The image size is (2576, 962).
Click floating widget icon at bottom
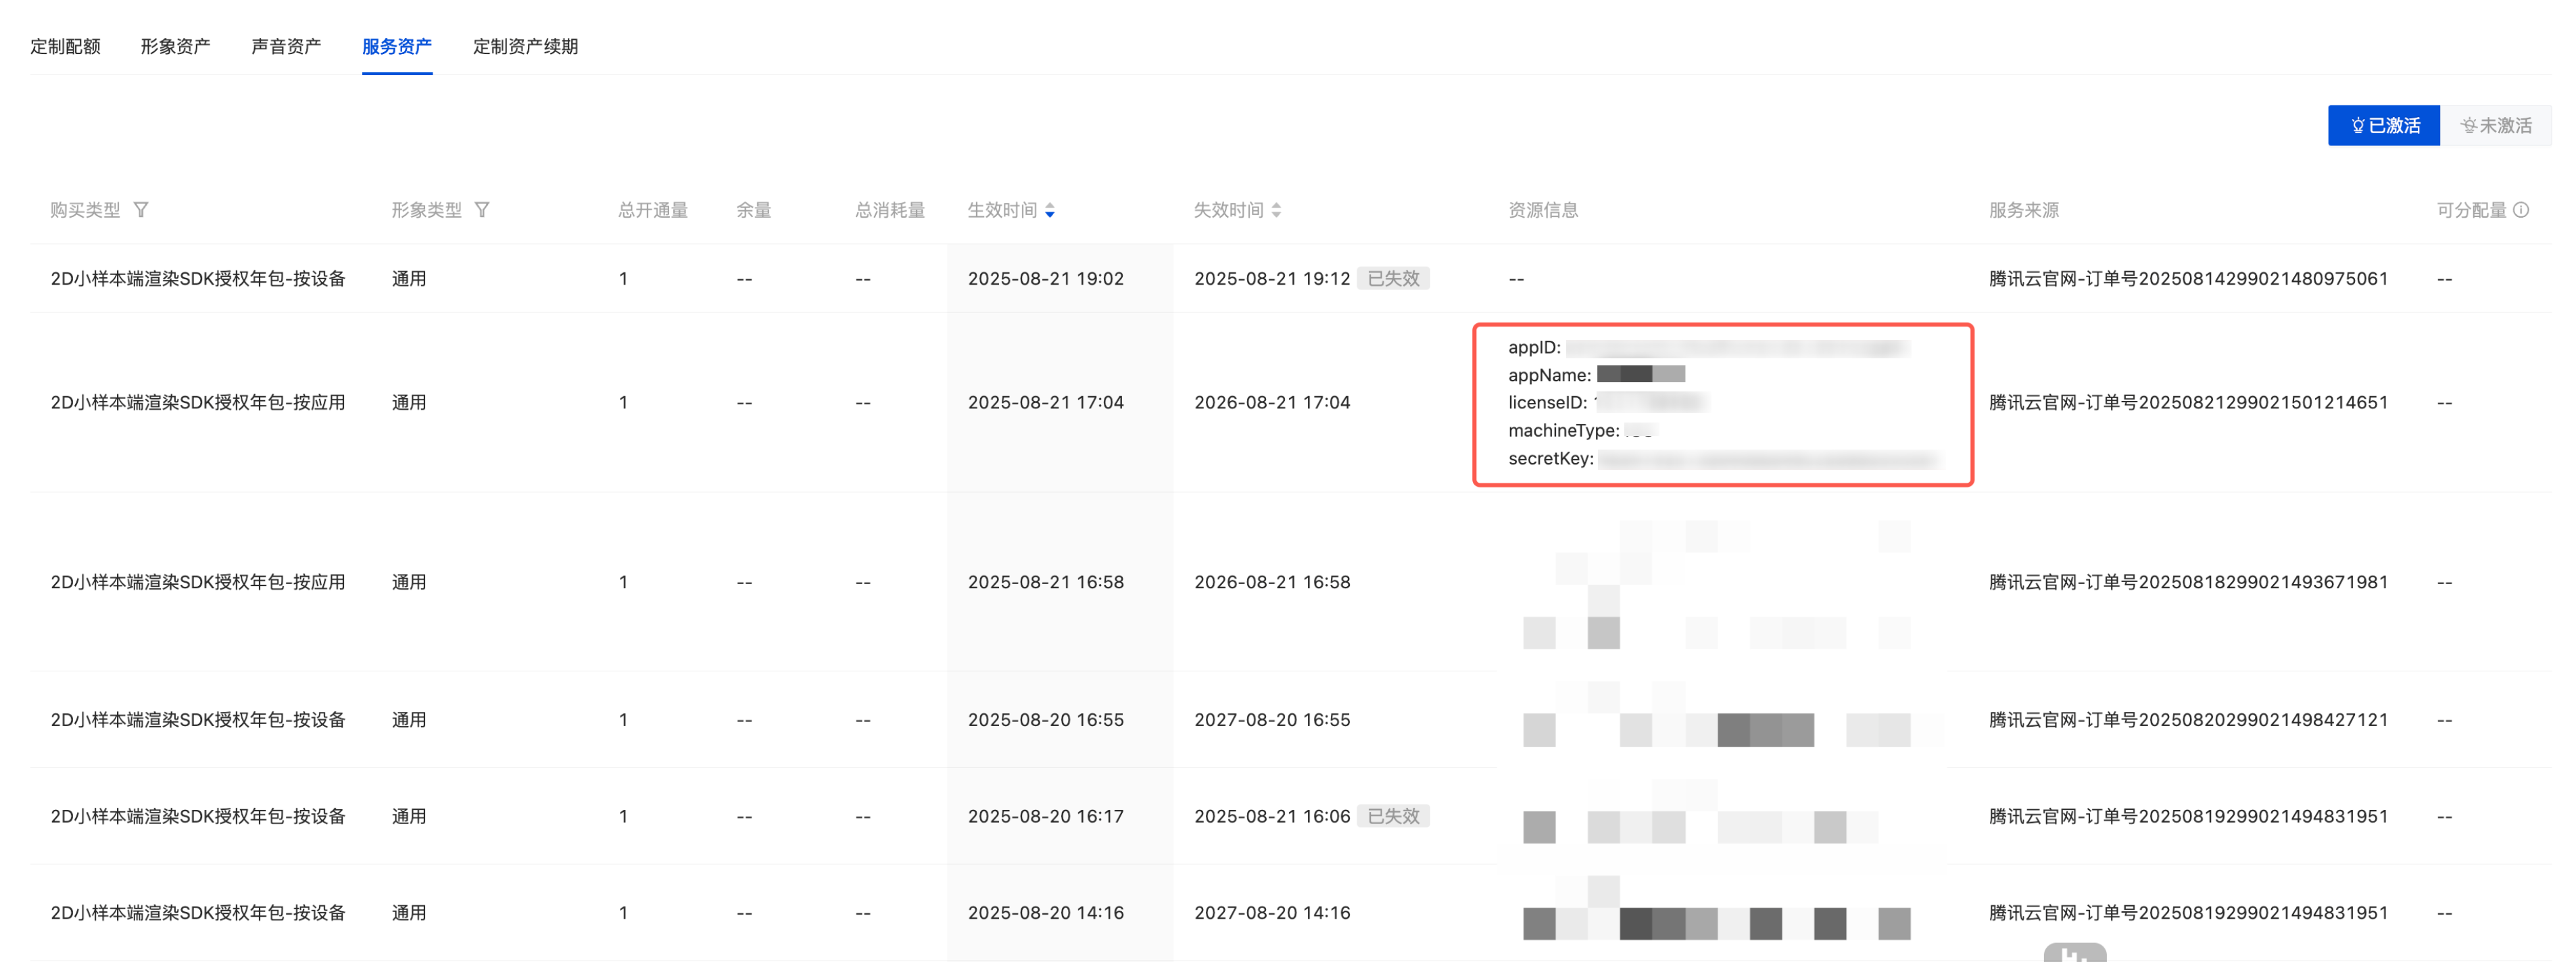(x=2074, y=953)
